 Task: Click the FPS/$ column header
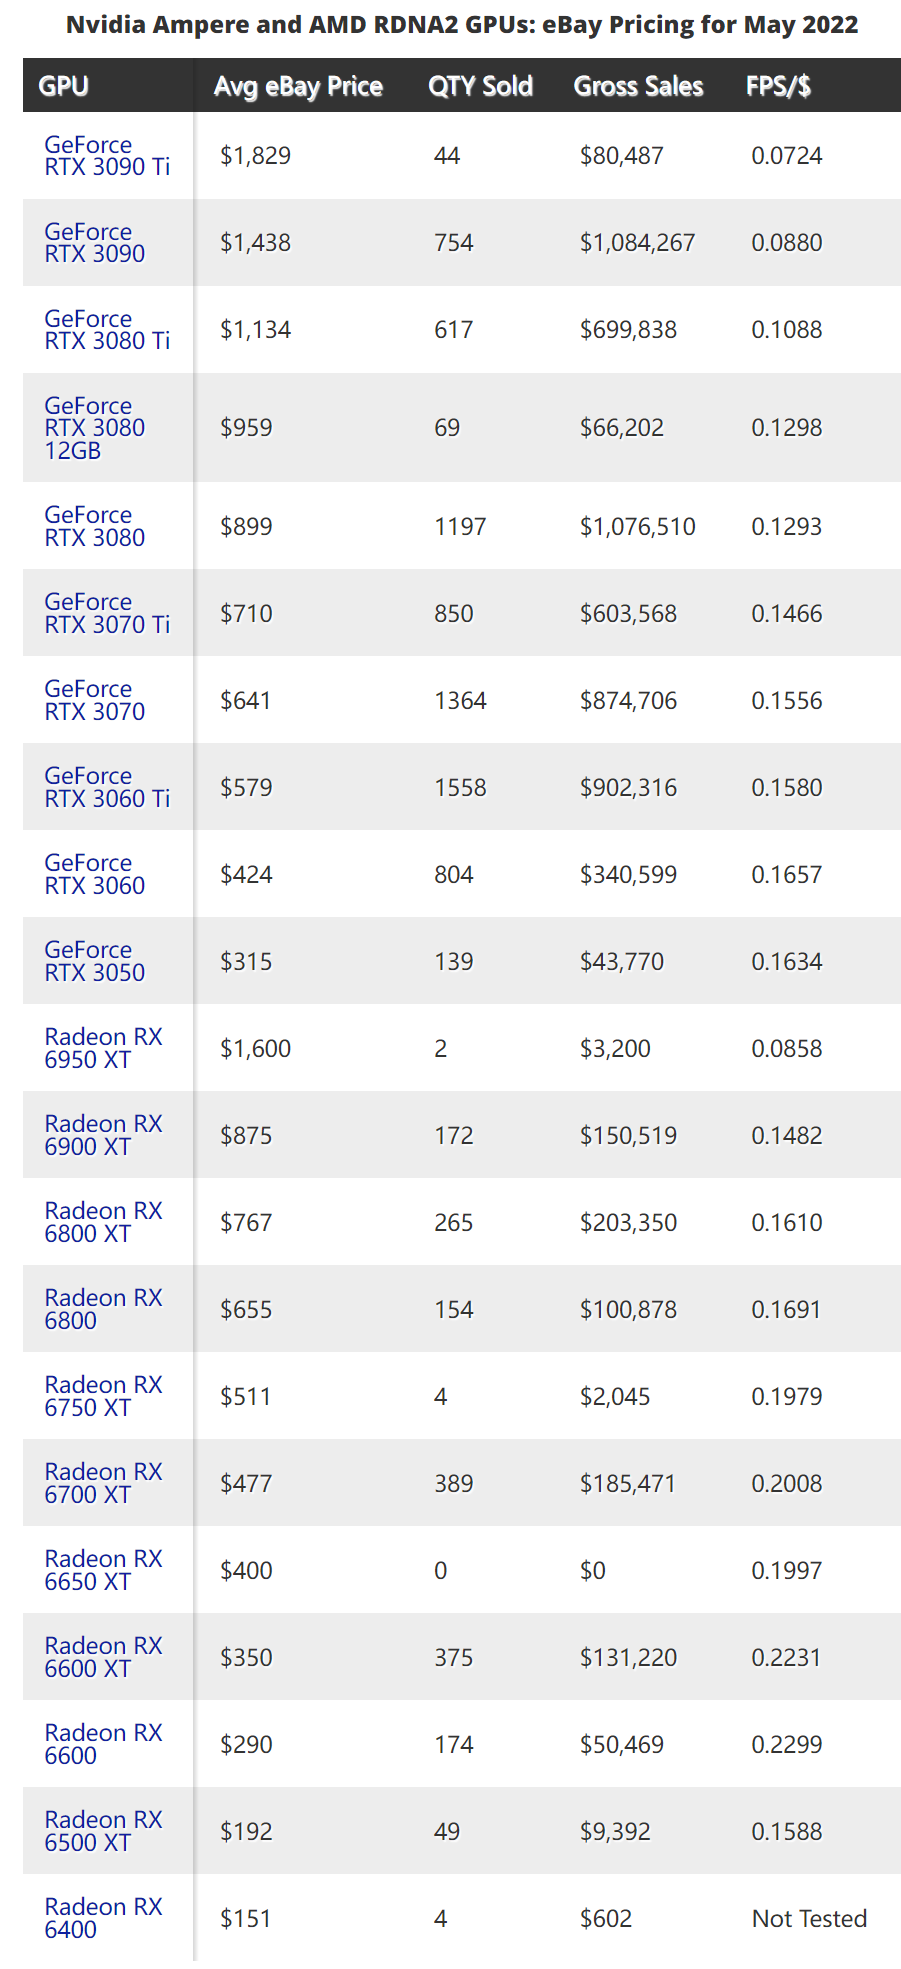778,86
